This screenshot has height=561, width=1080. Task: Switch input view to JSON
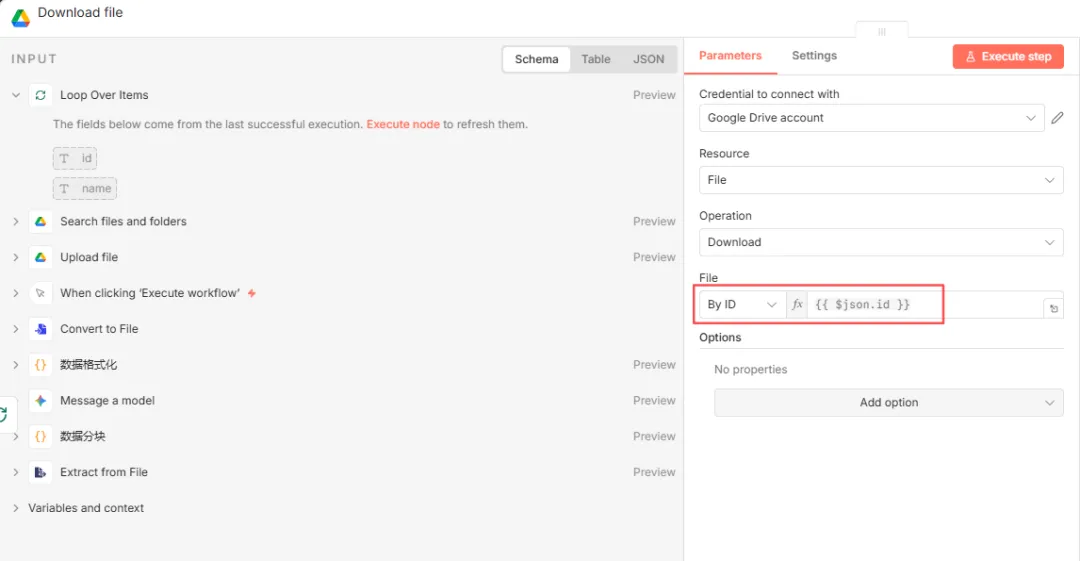[648, 59]
